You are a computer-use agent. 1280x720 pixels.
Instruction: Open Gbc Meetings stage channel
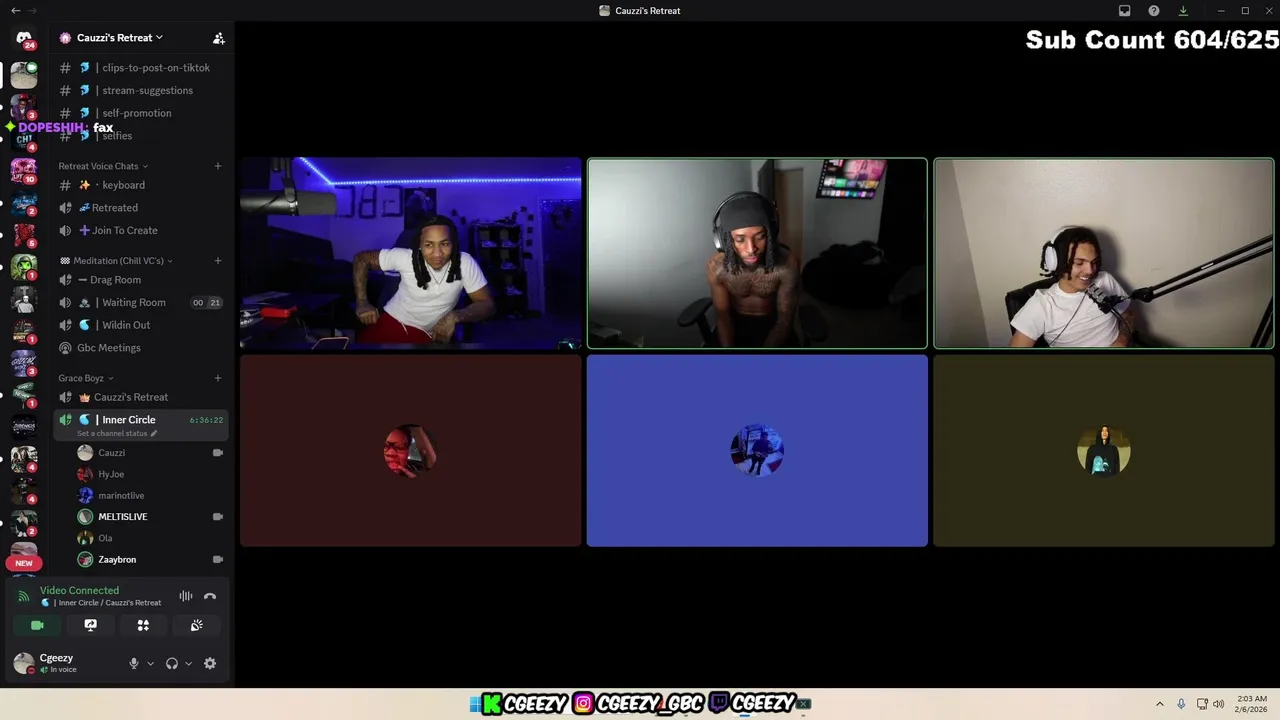point(140,348)
